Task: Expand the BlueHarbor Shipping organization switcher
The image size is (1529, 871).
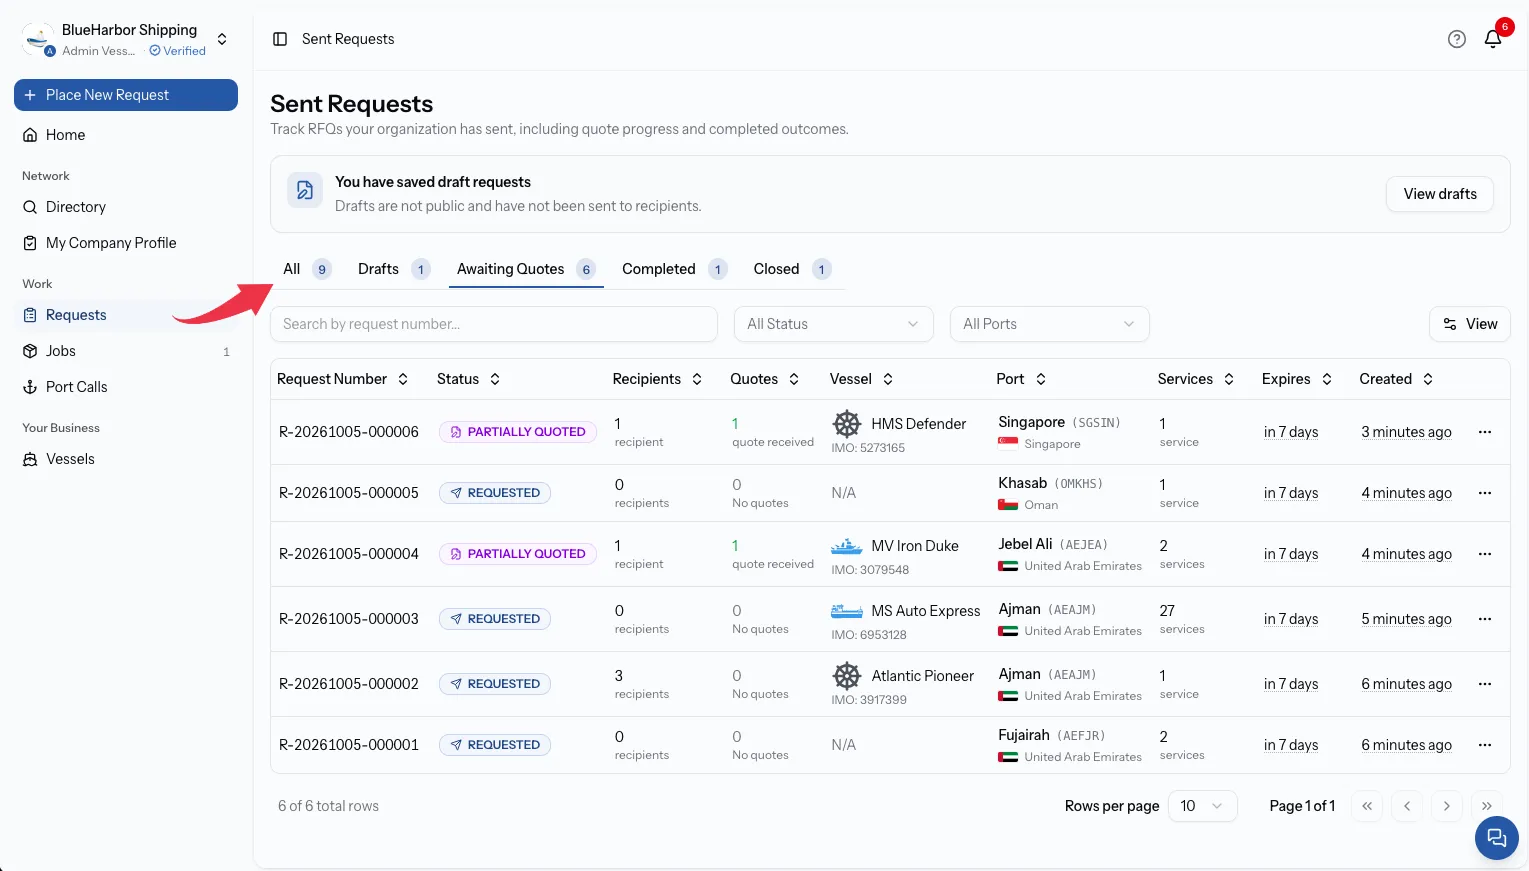Action: tap(222, 39)
